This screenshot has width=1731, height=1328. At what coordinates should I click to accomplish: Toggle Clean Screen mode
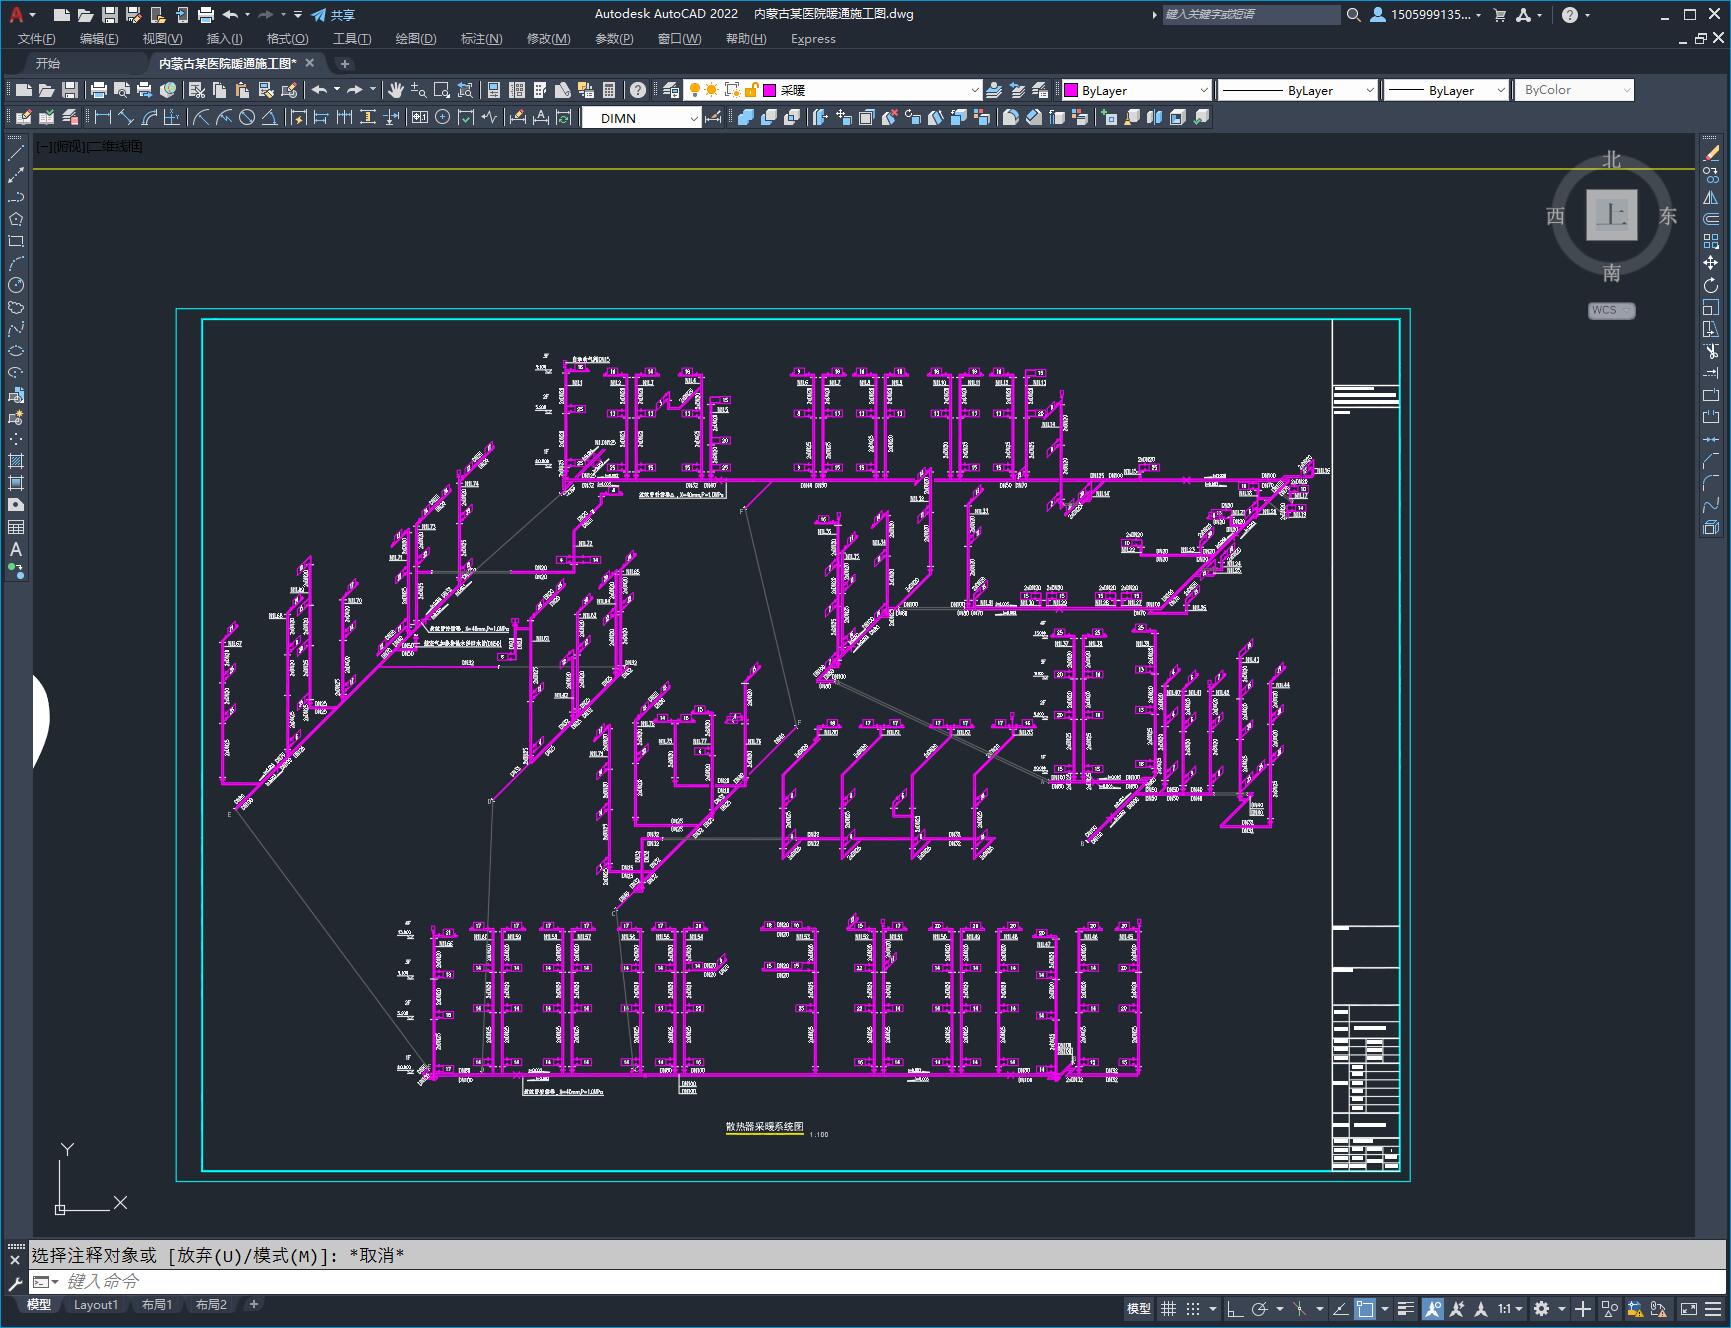click(1688, 1308)
